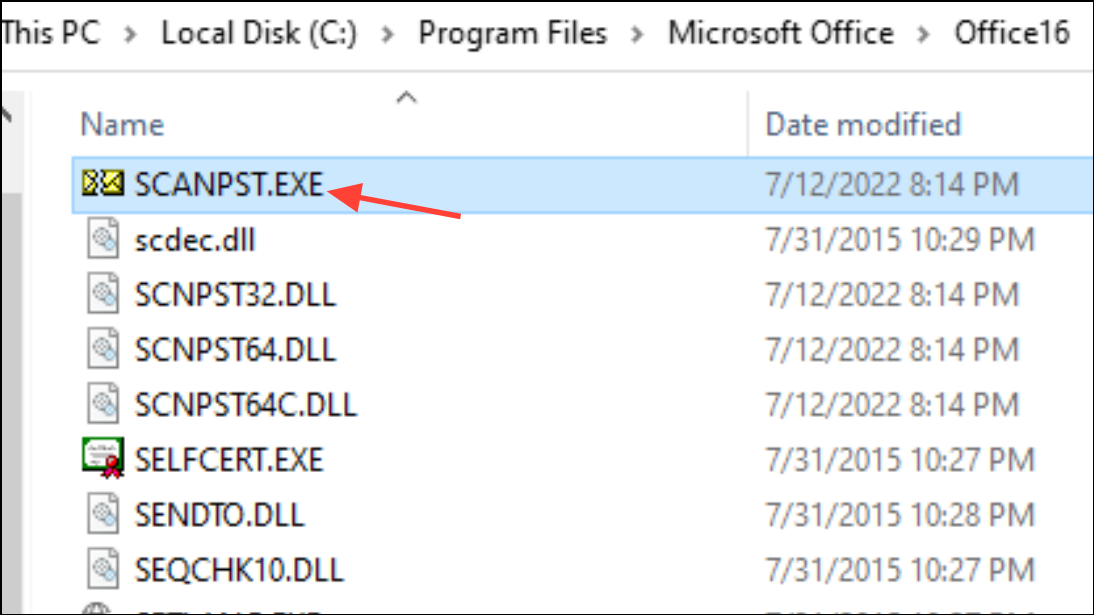Viewport: 1094px width, 615px height.
Task: Open the chevron after Microsoft Office
Action: [x=924, y=35]
